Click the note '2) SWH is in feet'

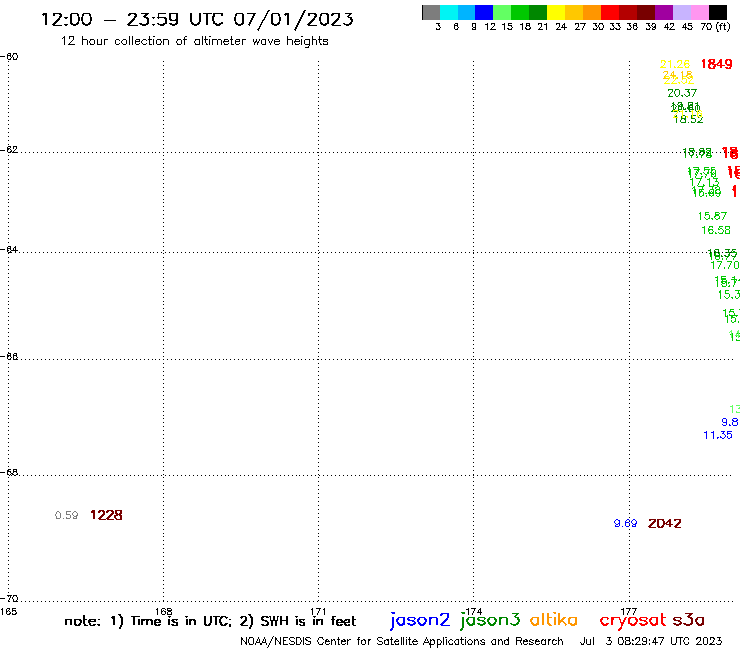(x=298, y=621)
